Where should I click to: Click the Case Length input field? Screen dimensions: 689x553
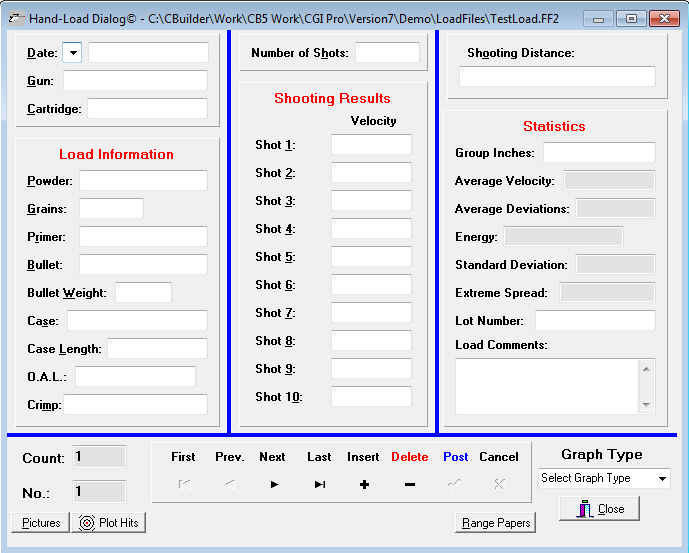tap(157, 349)
